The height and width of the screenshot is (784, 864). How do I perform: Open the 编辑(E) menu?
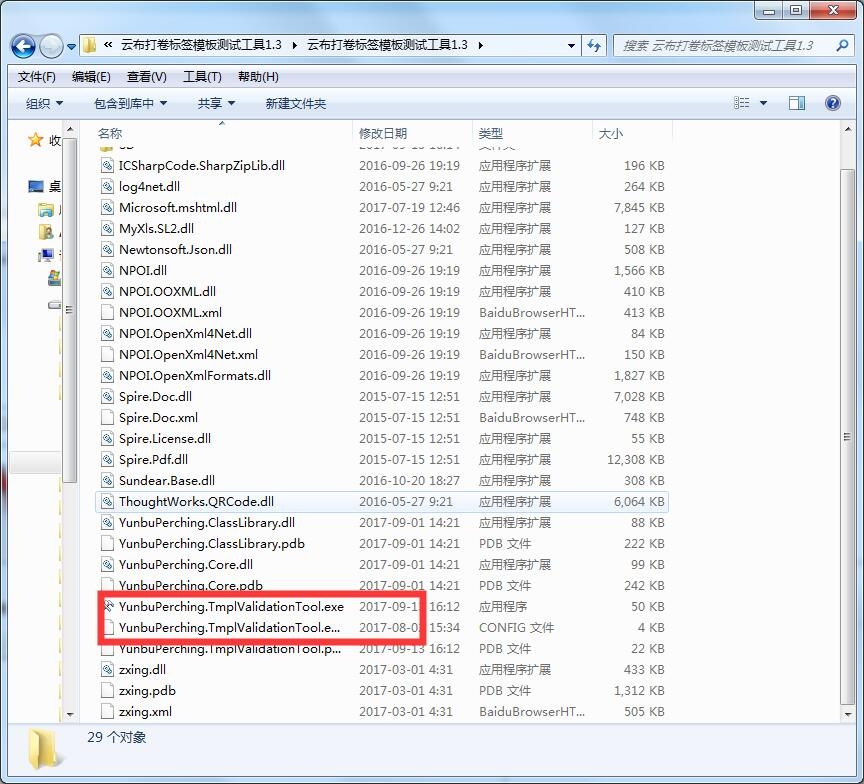91,77
